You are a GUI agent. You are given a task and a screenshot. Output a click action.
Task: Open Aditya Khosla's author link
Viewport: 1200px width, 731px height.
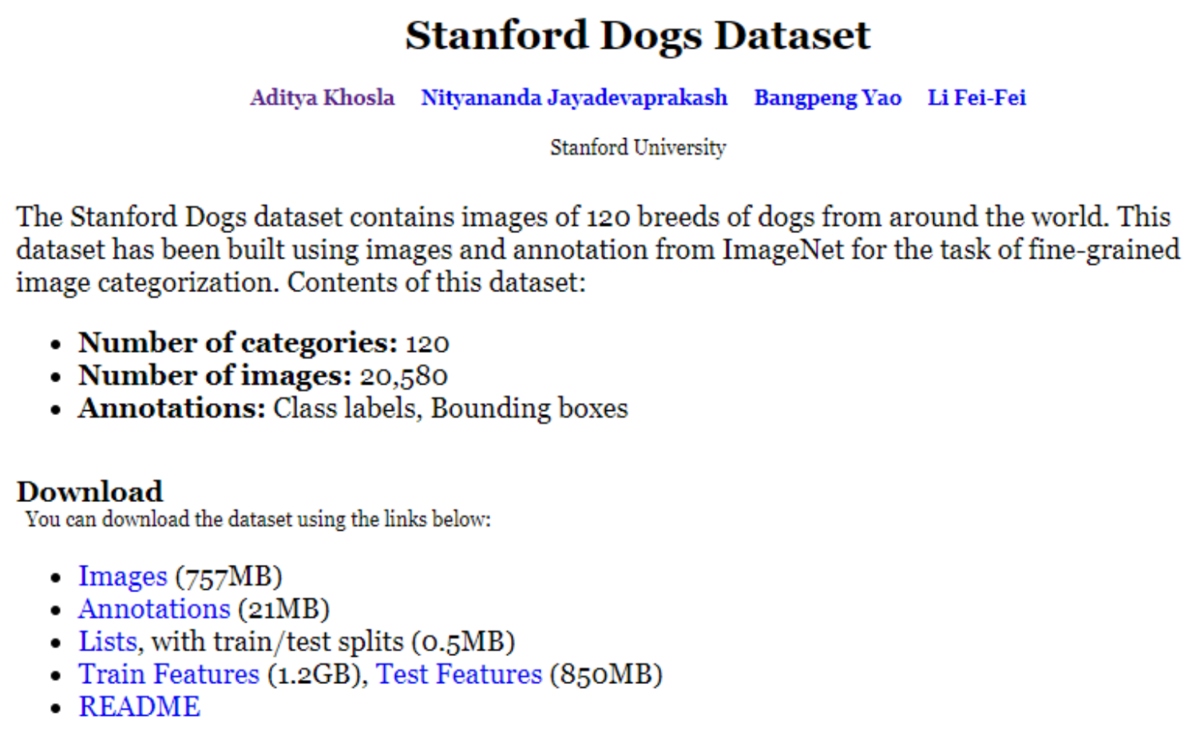tap(322, 98)
